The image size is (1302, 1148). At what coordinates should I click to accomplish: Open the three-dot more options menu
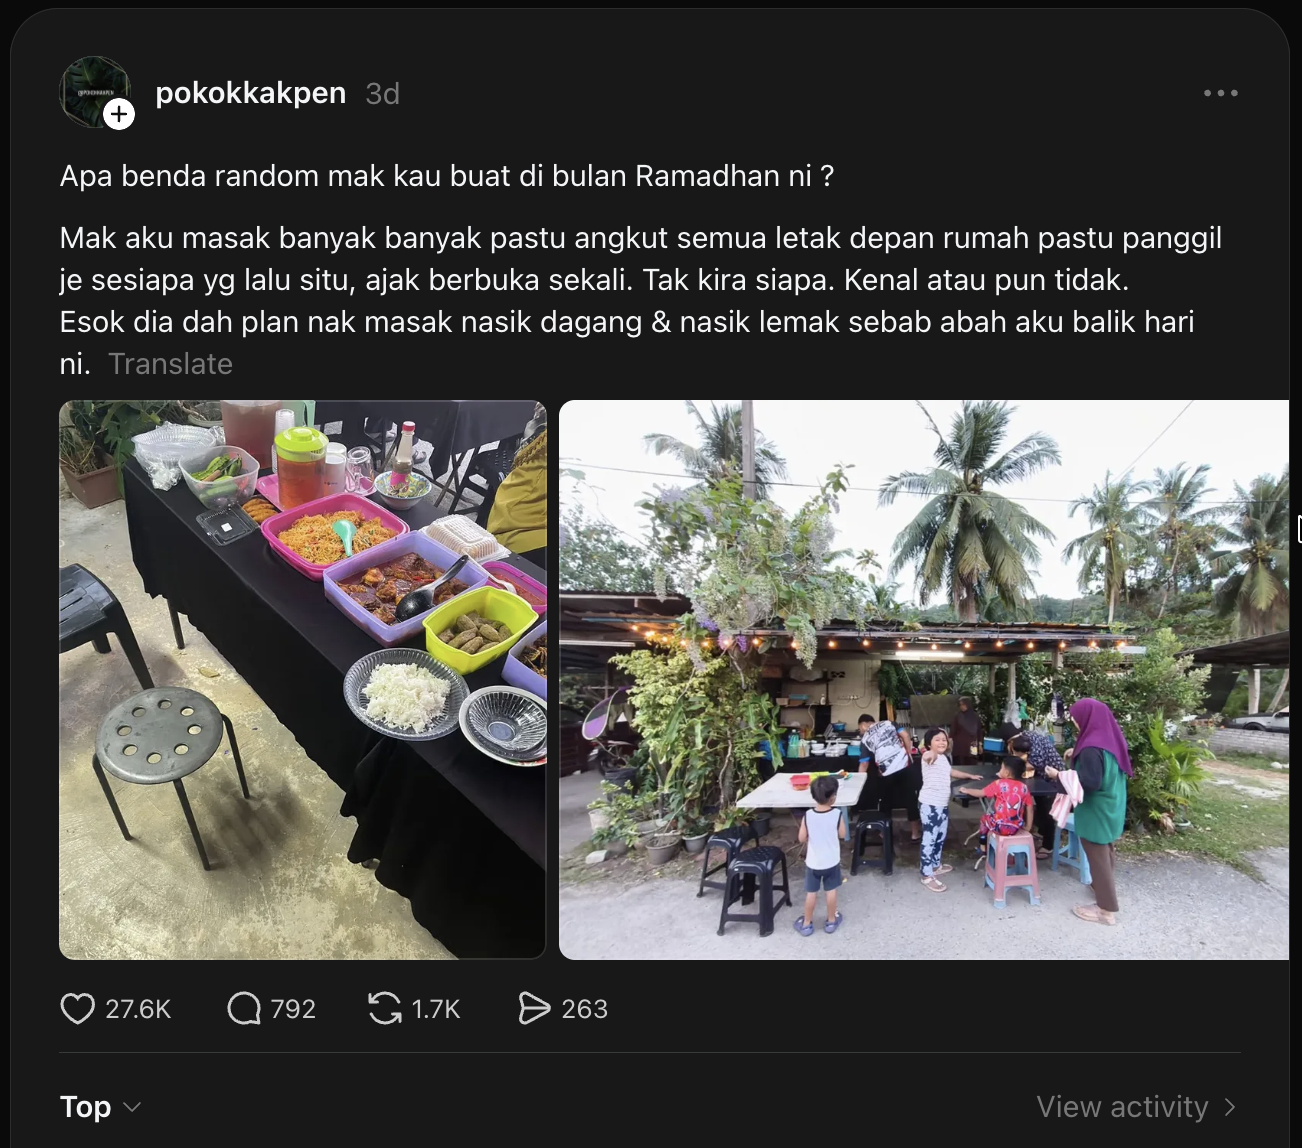(1221, 93)
